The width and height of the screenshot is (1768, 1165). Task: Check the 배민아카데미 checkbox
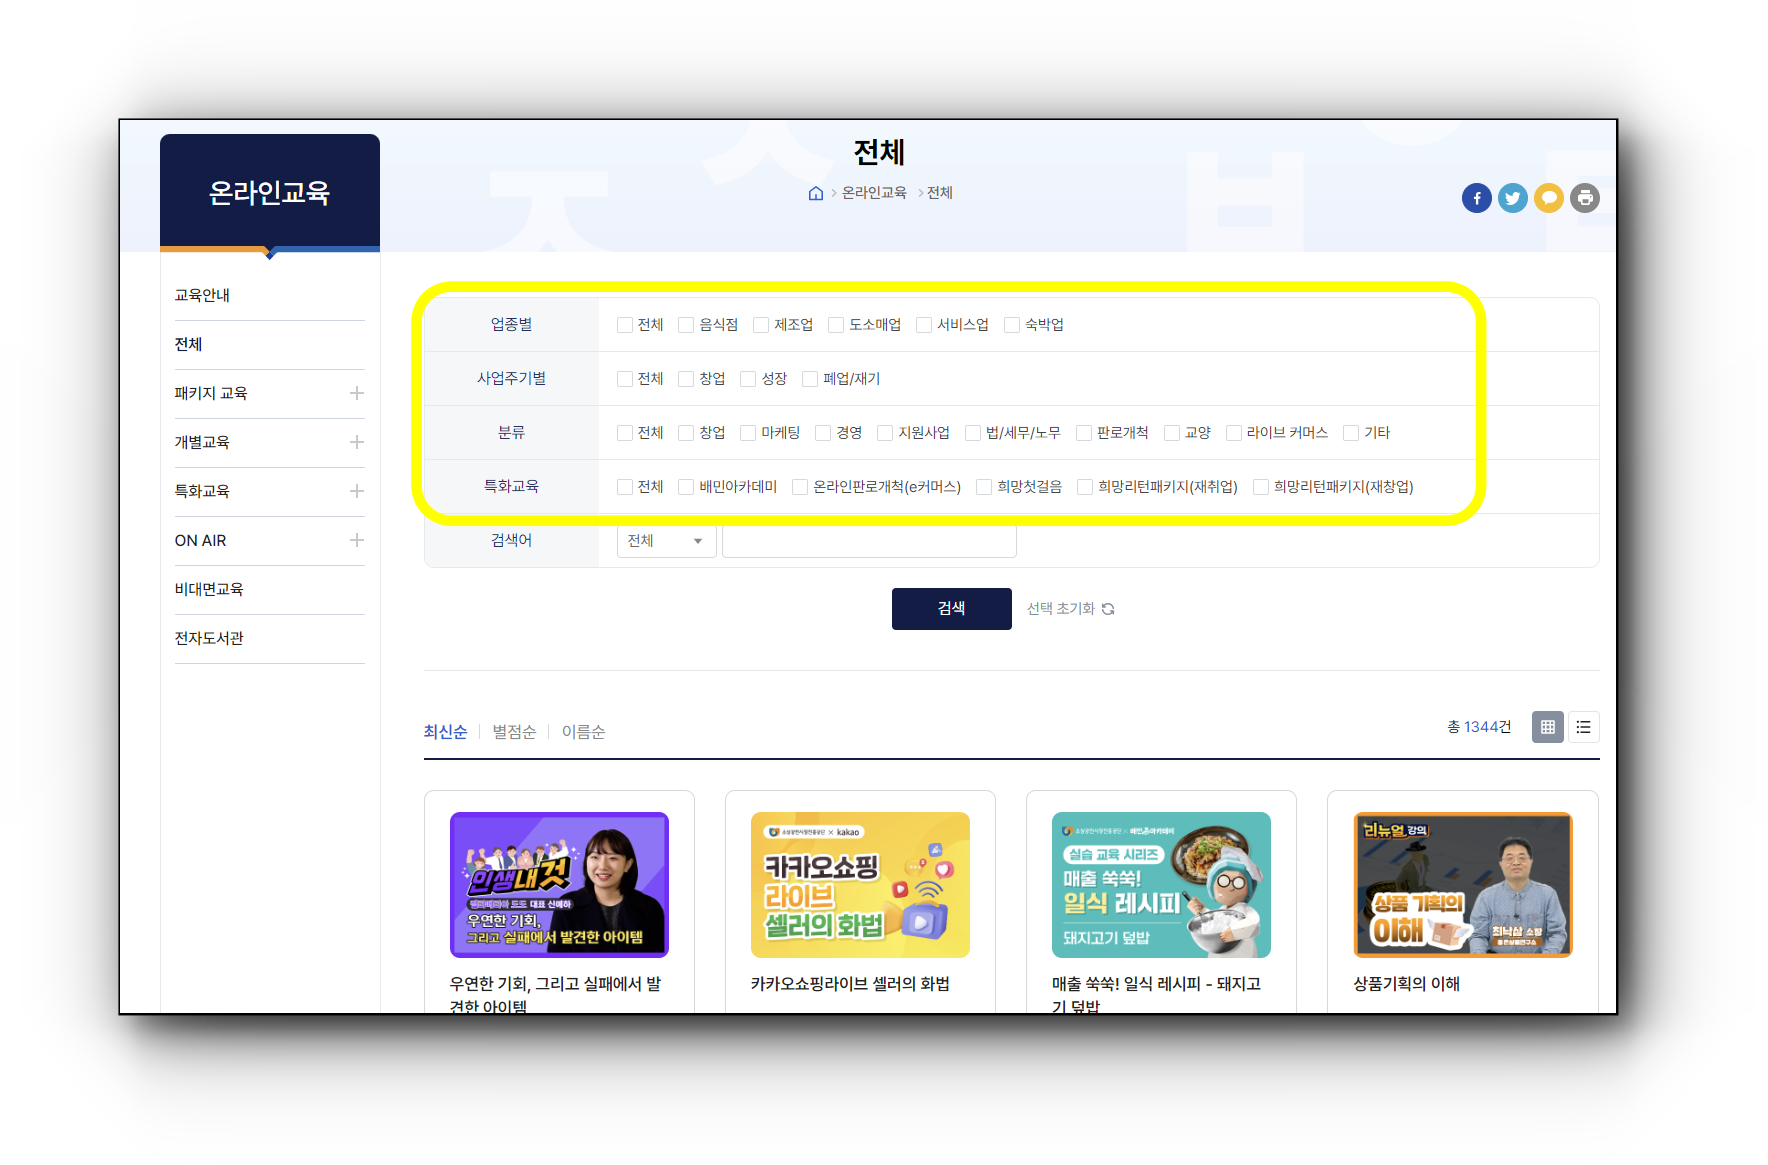[x=686, y=487]
